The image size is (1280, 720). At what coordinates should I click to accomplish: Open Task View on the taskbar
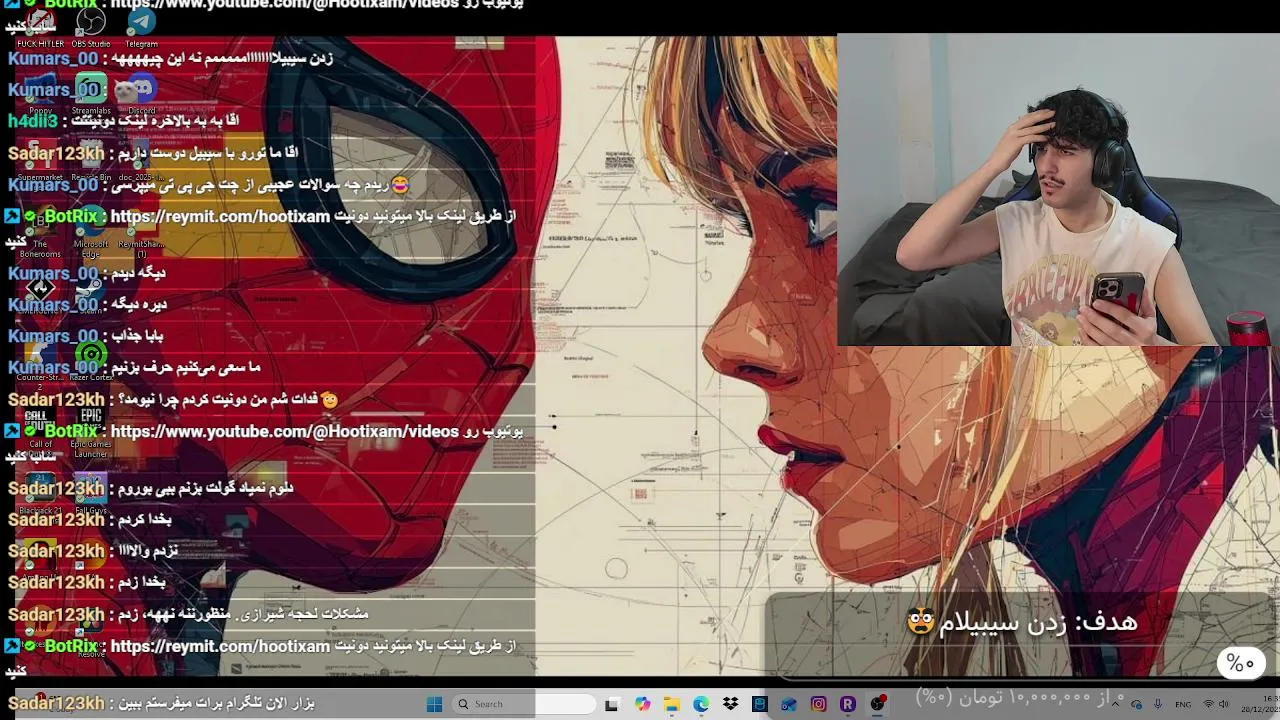coord(612,704)
